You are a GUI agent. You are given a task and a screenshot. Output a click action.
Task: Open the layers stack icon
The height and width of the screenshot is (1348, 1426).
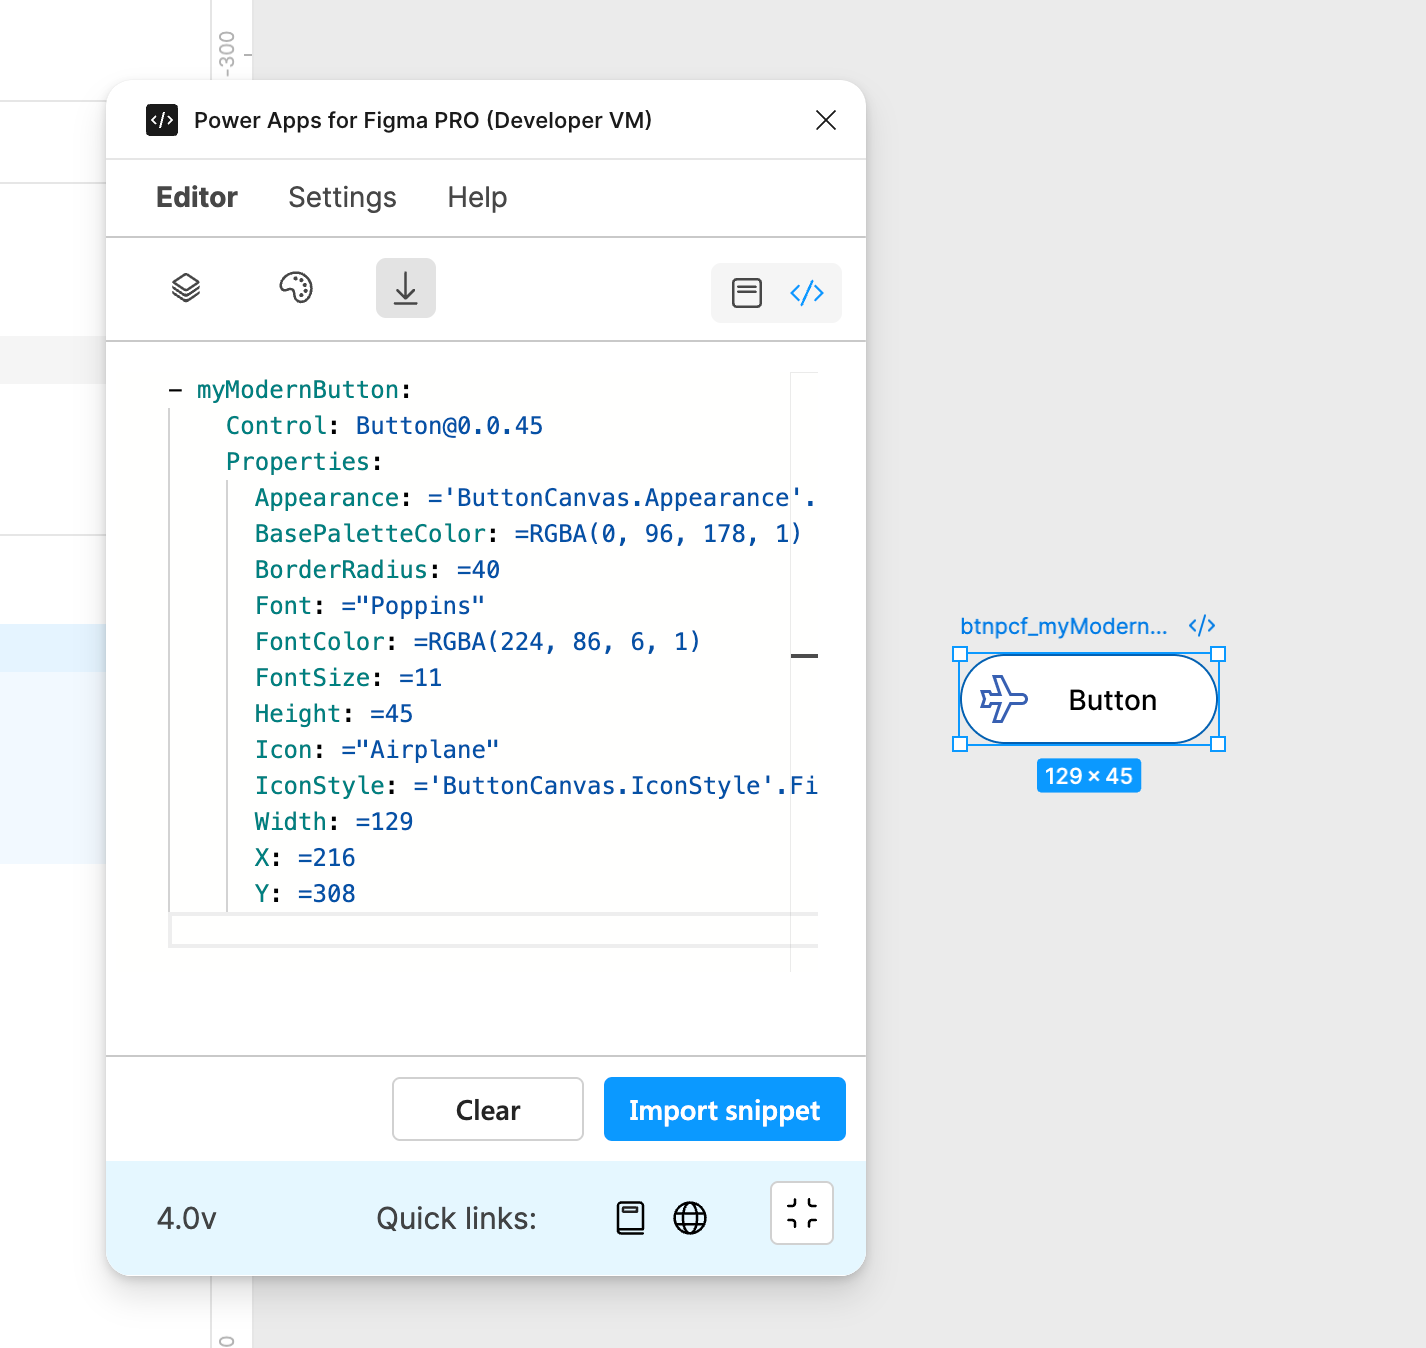186,288
